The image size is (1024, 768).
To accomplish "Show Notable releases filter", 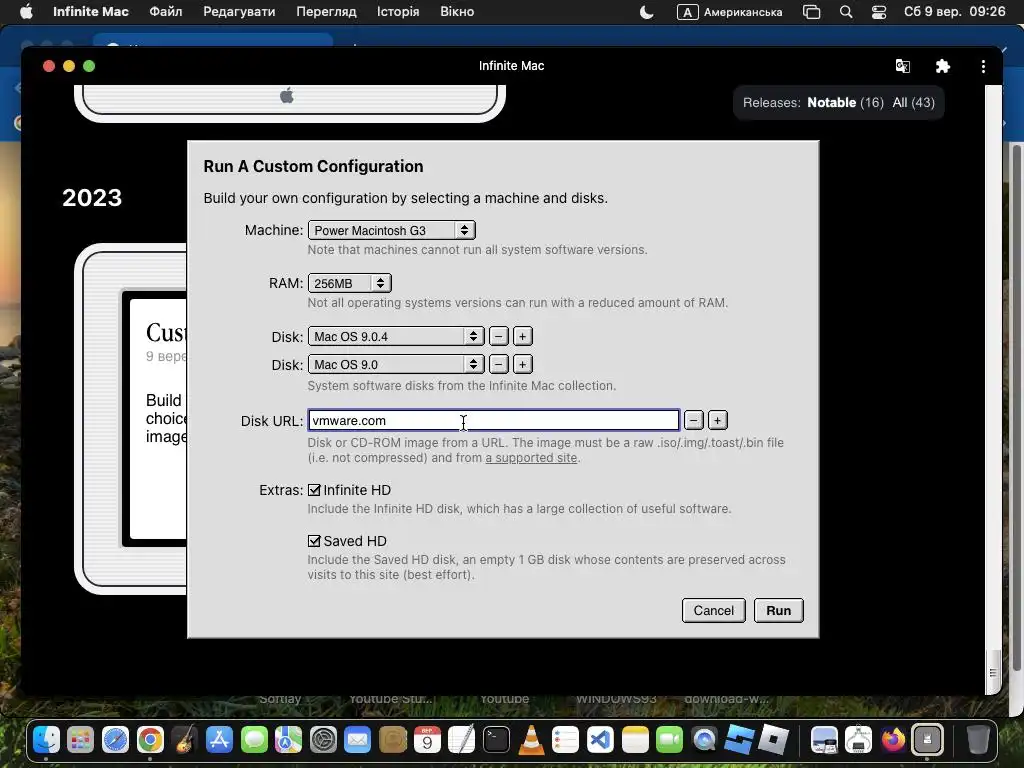I will coord(845,103).
